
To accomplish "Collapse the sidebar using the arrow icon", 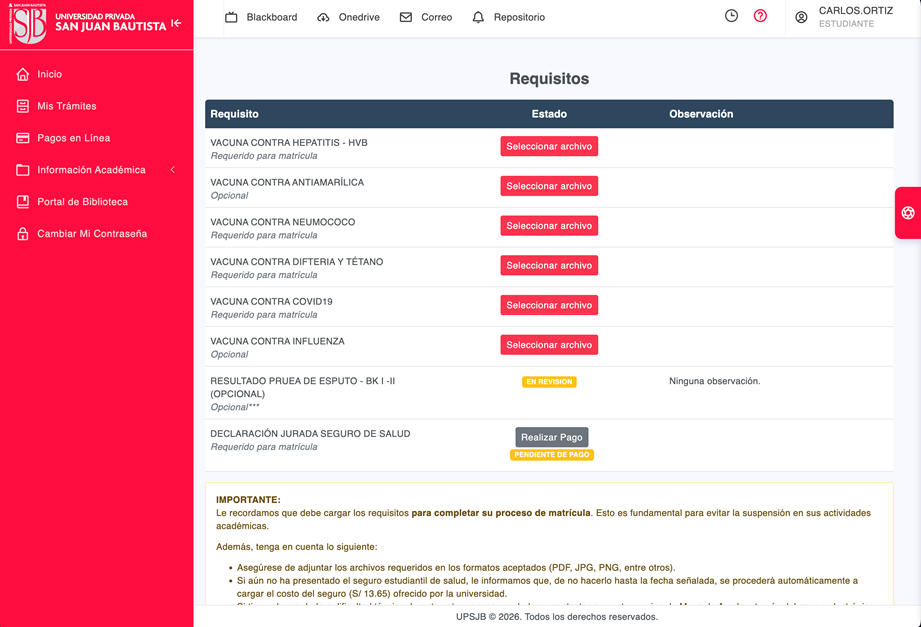I will (x=177, y=23).
